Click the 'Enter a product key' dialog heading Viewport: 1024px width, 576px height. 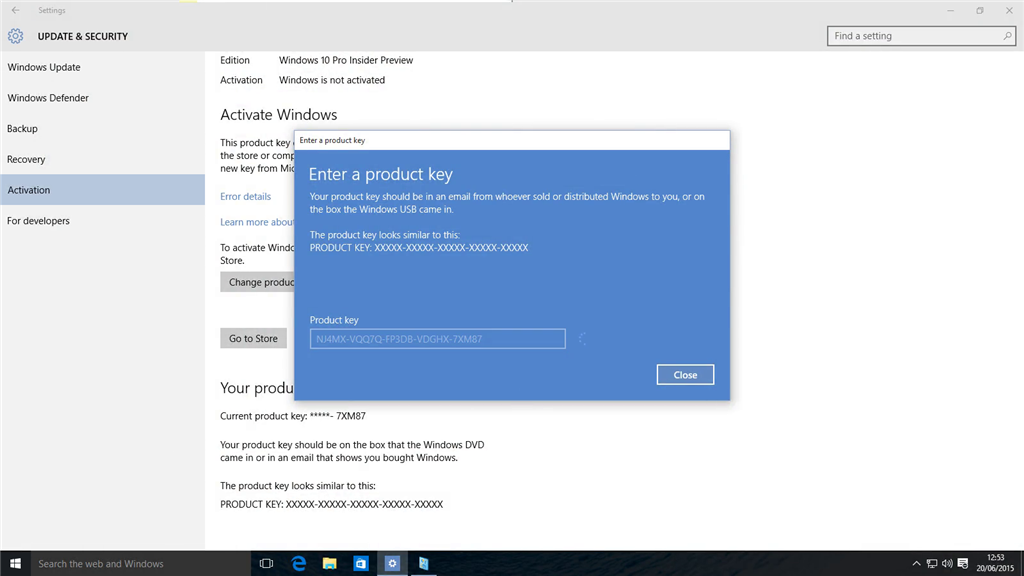tap(381, 174)
